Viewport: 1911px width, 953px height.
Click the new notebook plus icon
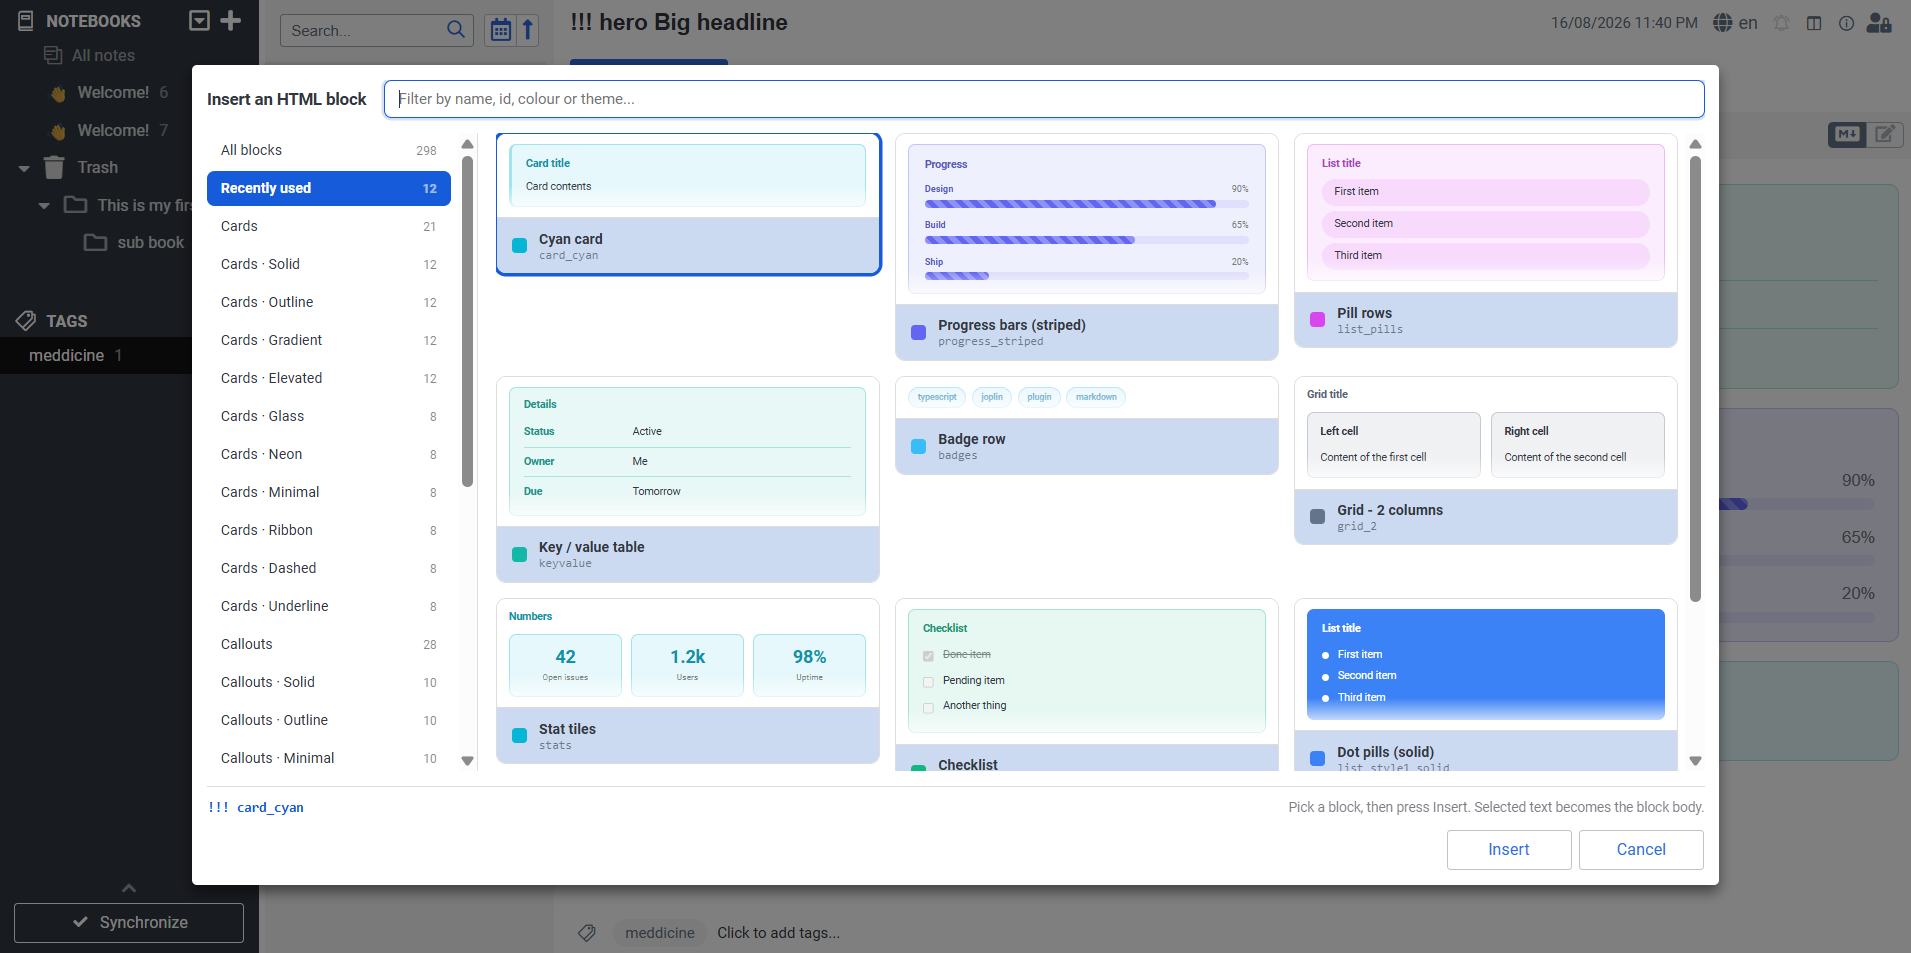231,21
